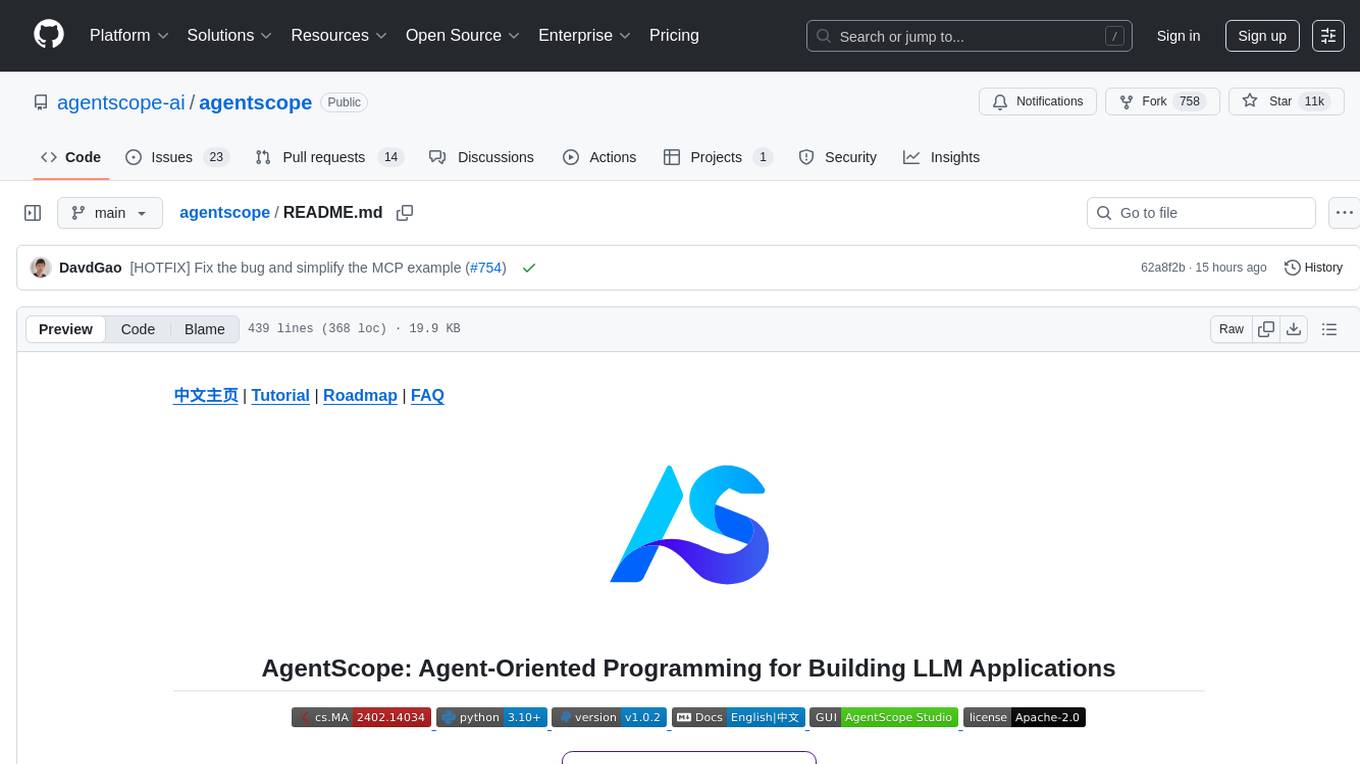Switch to the Insights tab
1360x764 pixels.
941,157
